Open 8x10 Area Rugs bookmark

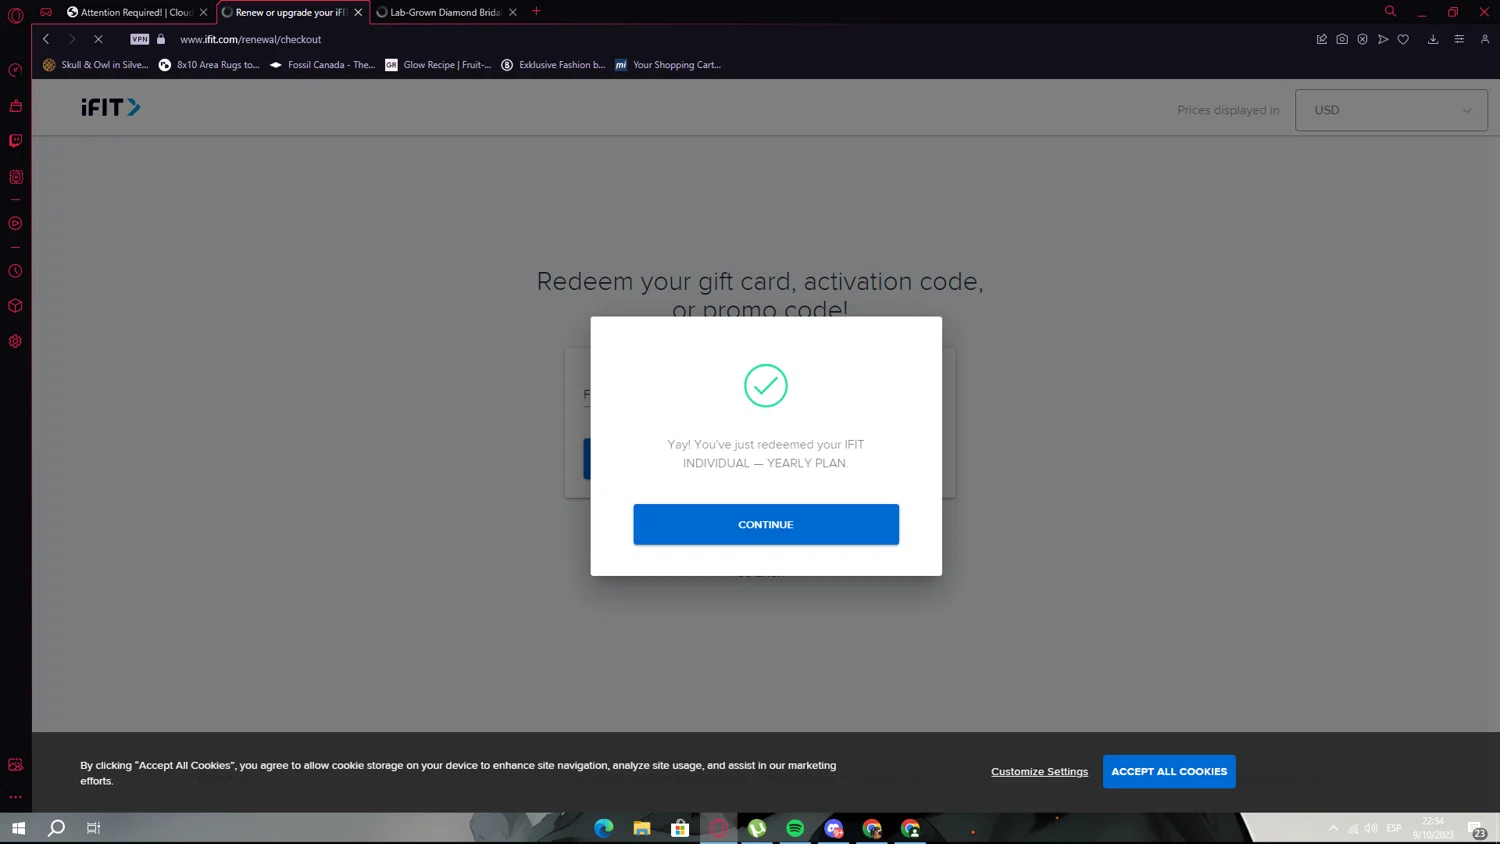tap(209, 65)
